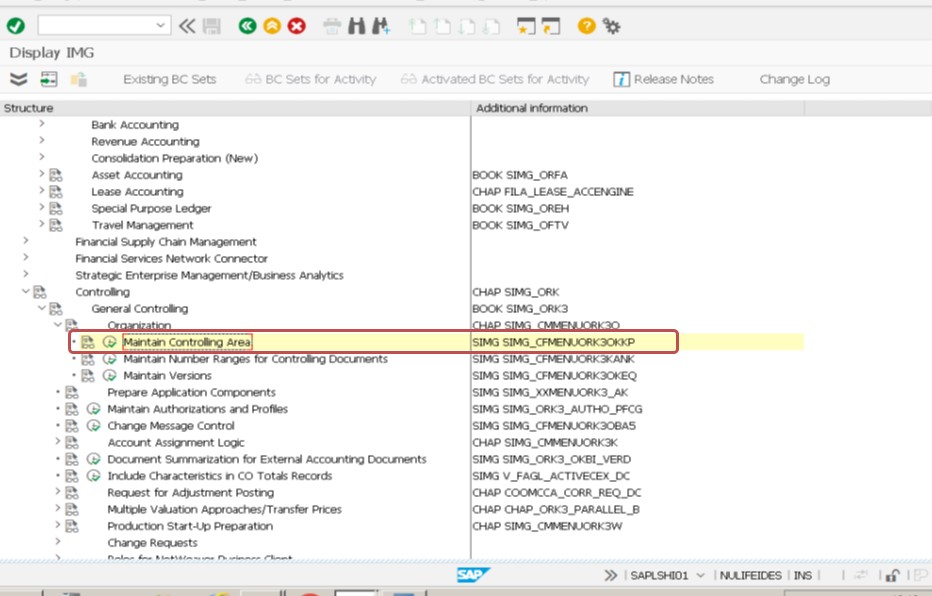Expand the Bank Accounting node
Image resolution: width=932 pixels, height=596 pixels.
42,124
